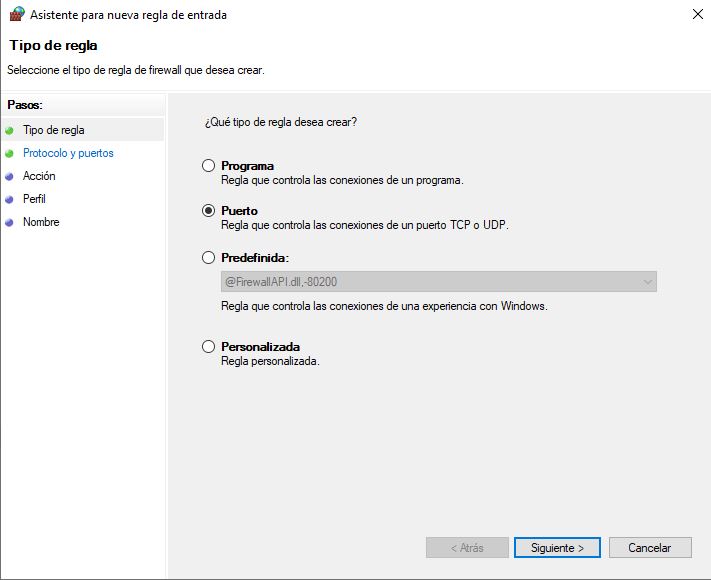Click the firewall wizard icon in title bar

click(x=15, y=15)
